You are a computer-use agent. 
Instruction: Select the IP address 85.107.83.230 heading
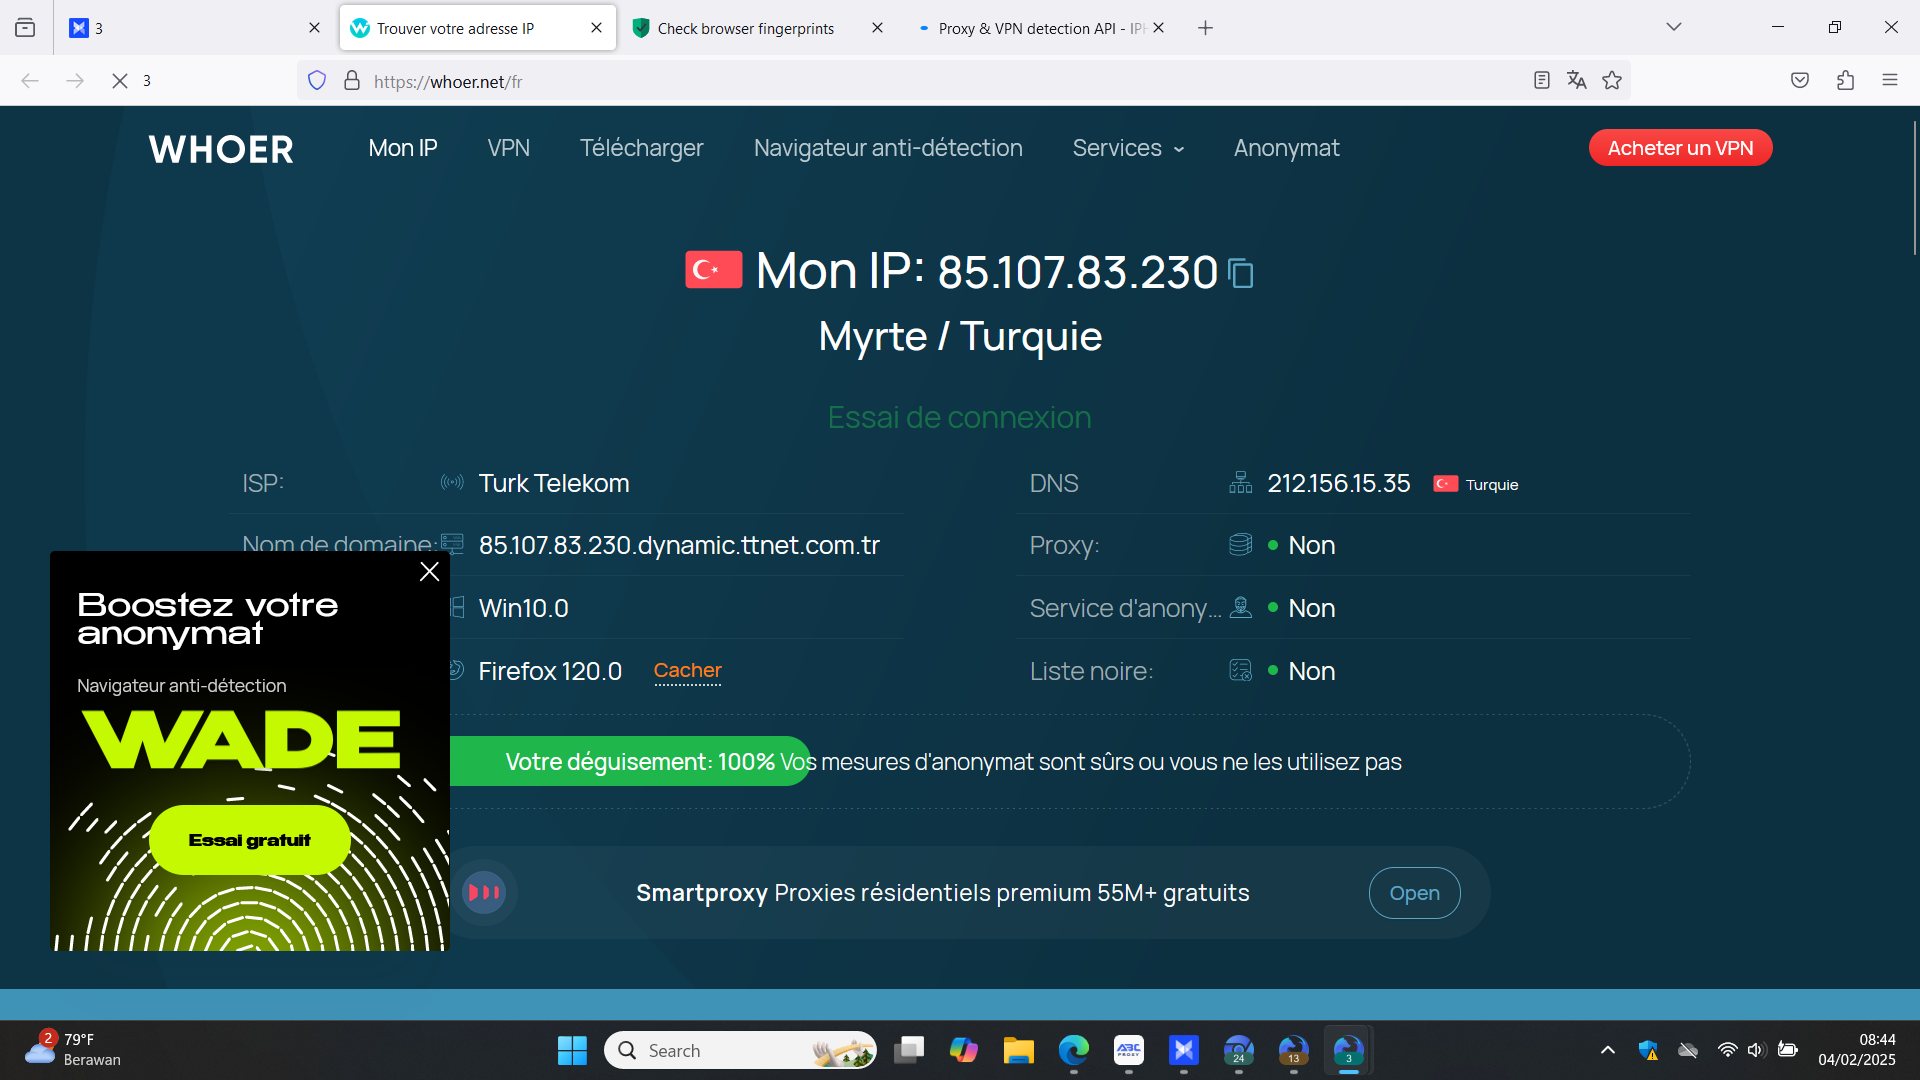coord(1078,272)
